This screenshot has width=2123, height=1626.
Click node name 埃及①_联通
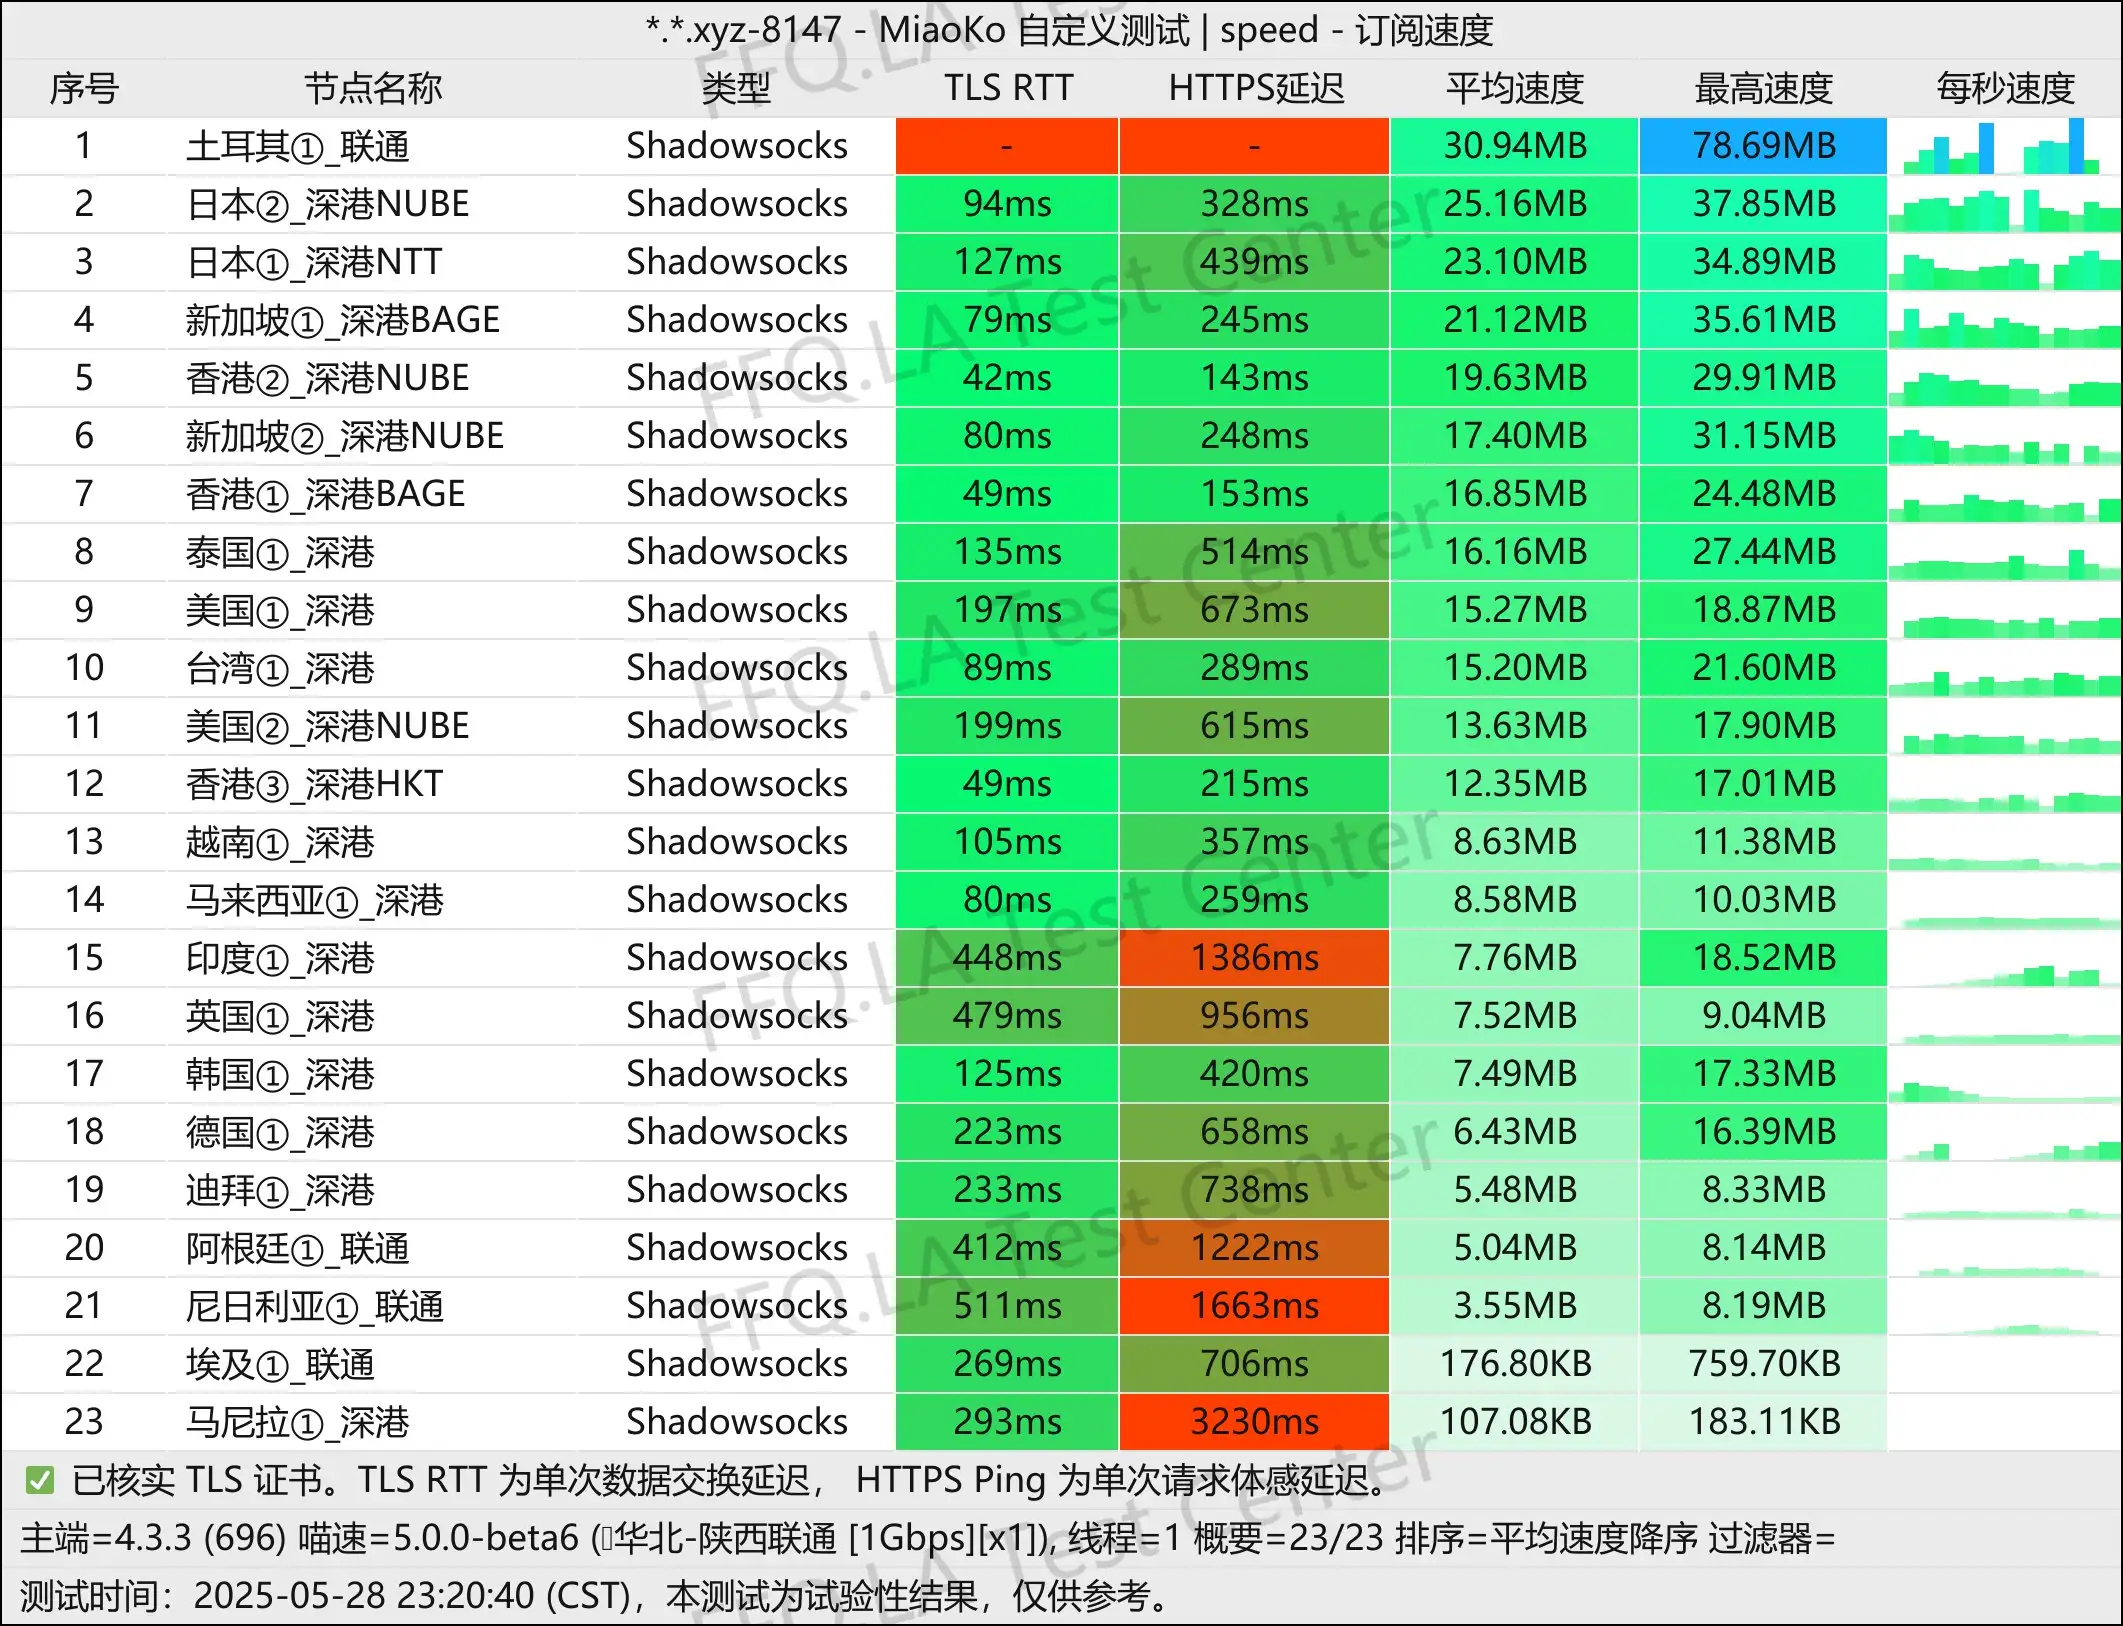(280, 1365)
